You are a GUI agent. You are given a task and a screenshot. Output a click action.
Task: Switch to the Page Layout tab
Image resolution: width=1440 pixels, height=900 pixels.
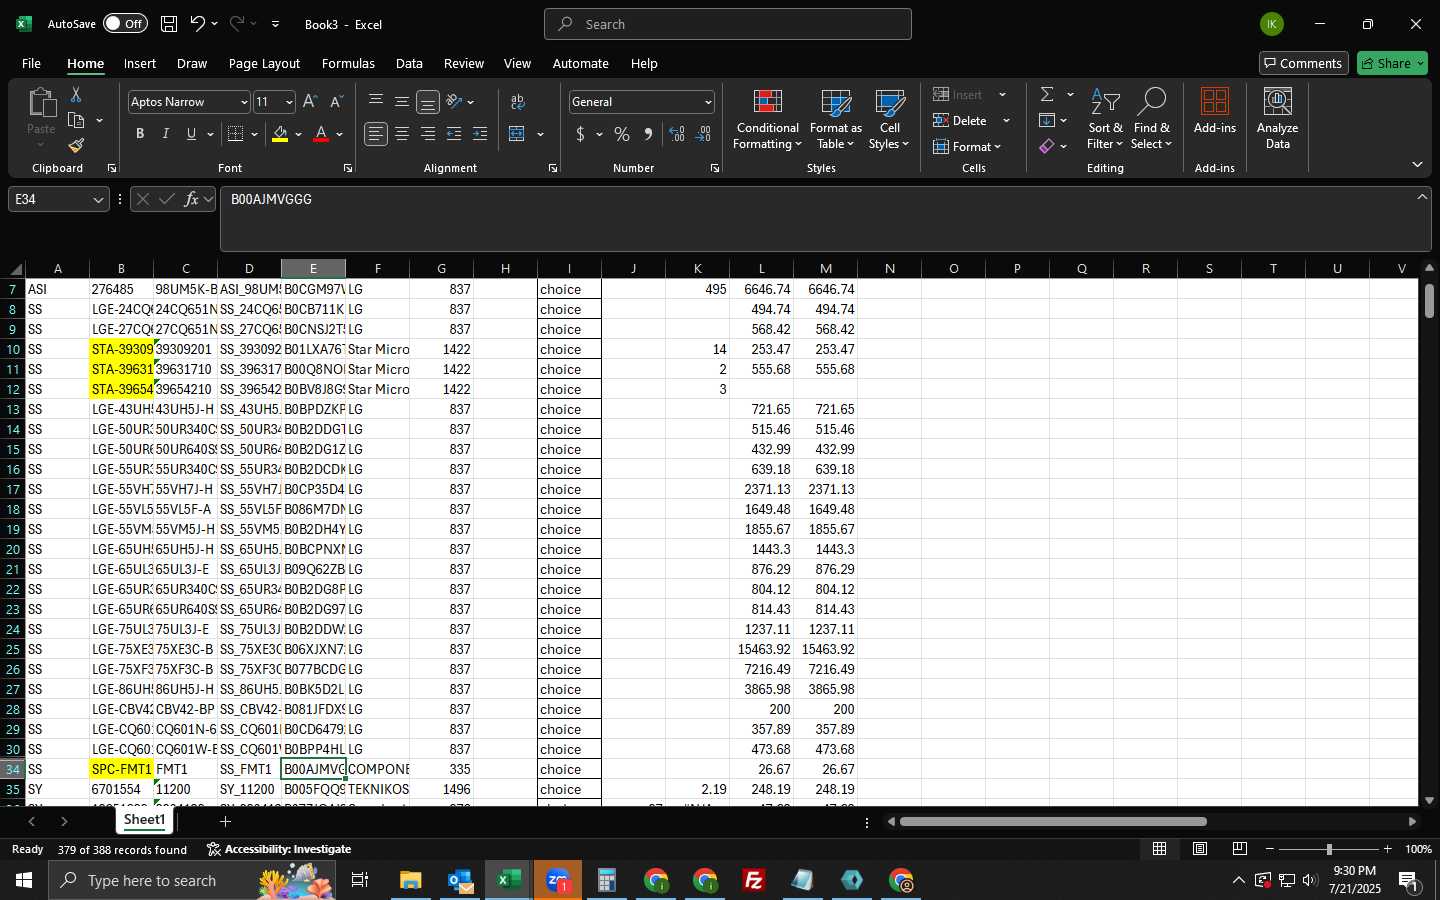[264, 63]
